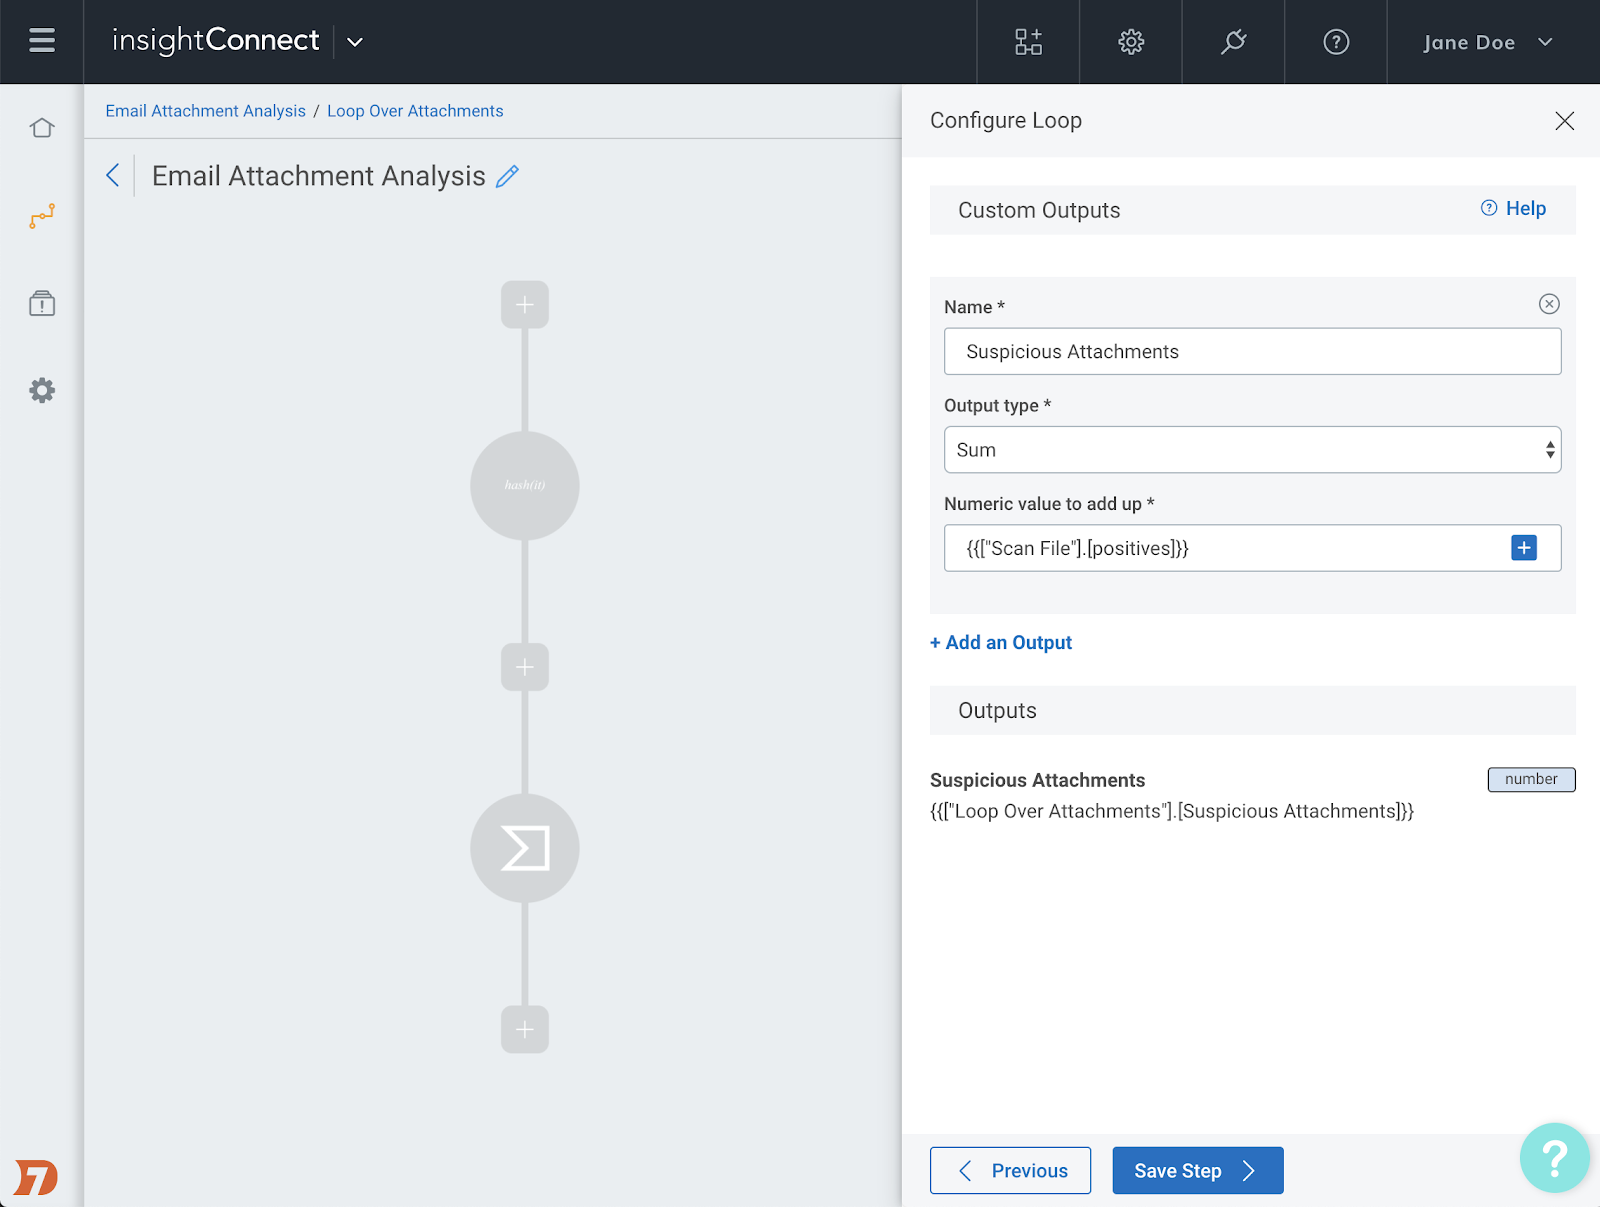The width and height of the screenshot is (1600, 1207).
Task: Click the add-widget icon in top bar
Action: [1028, 42]
